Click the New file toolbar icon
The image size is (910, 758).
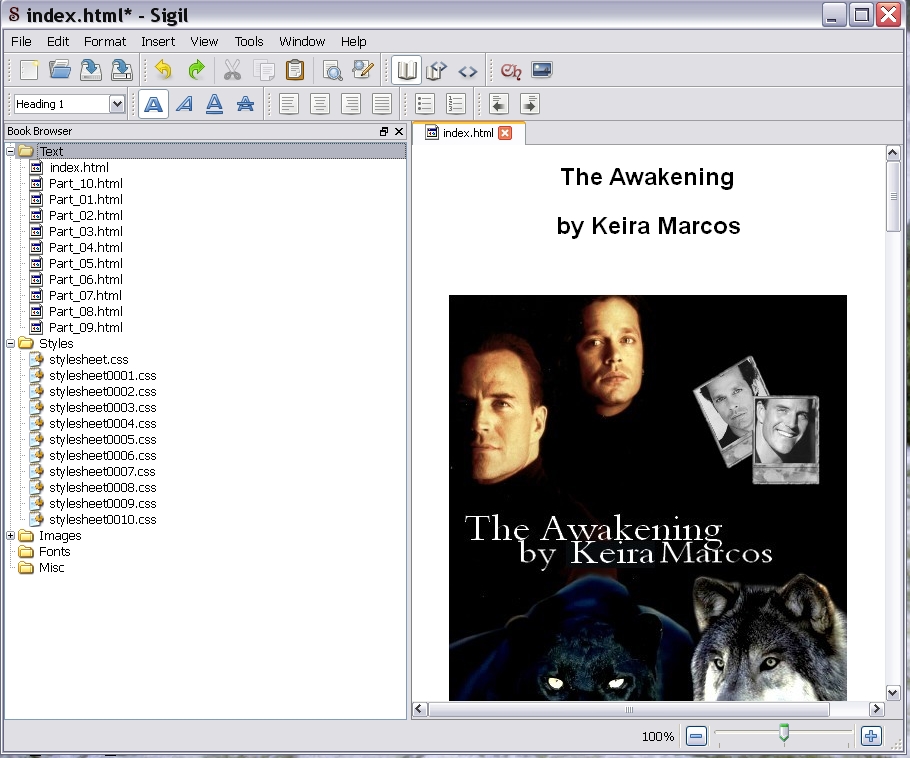(29, 70)
